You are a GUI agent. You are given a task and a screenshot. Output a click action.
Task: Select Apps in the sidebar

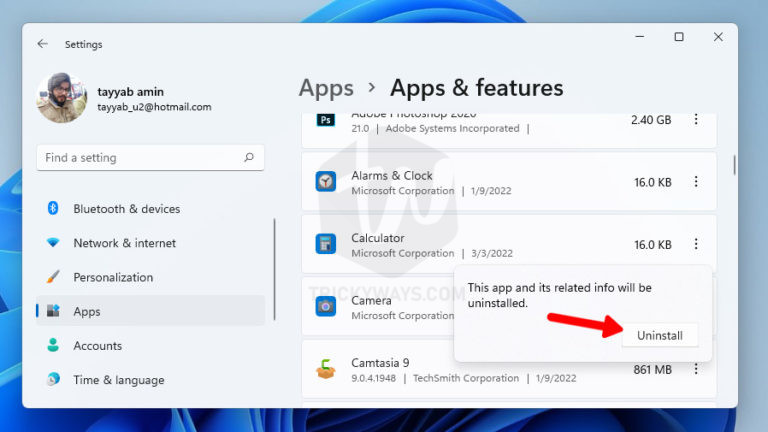click(150, 311)
